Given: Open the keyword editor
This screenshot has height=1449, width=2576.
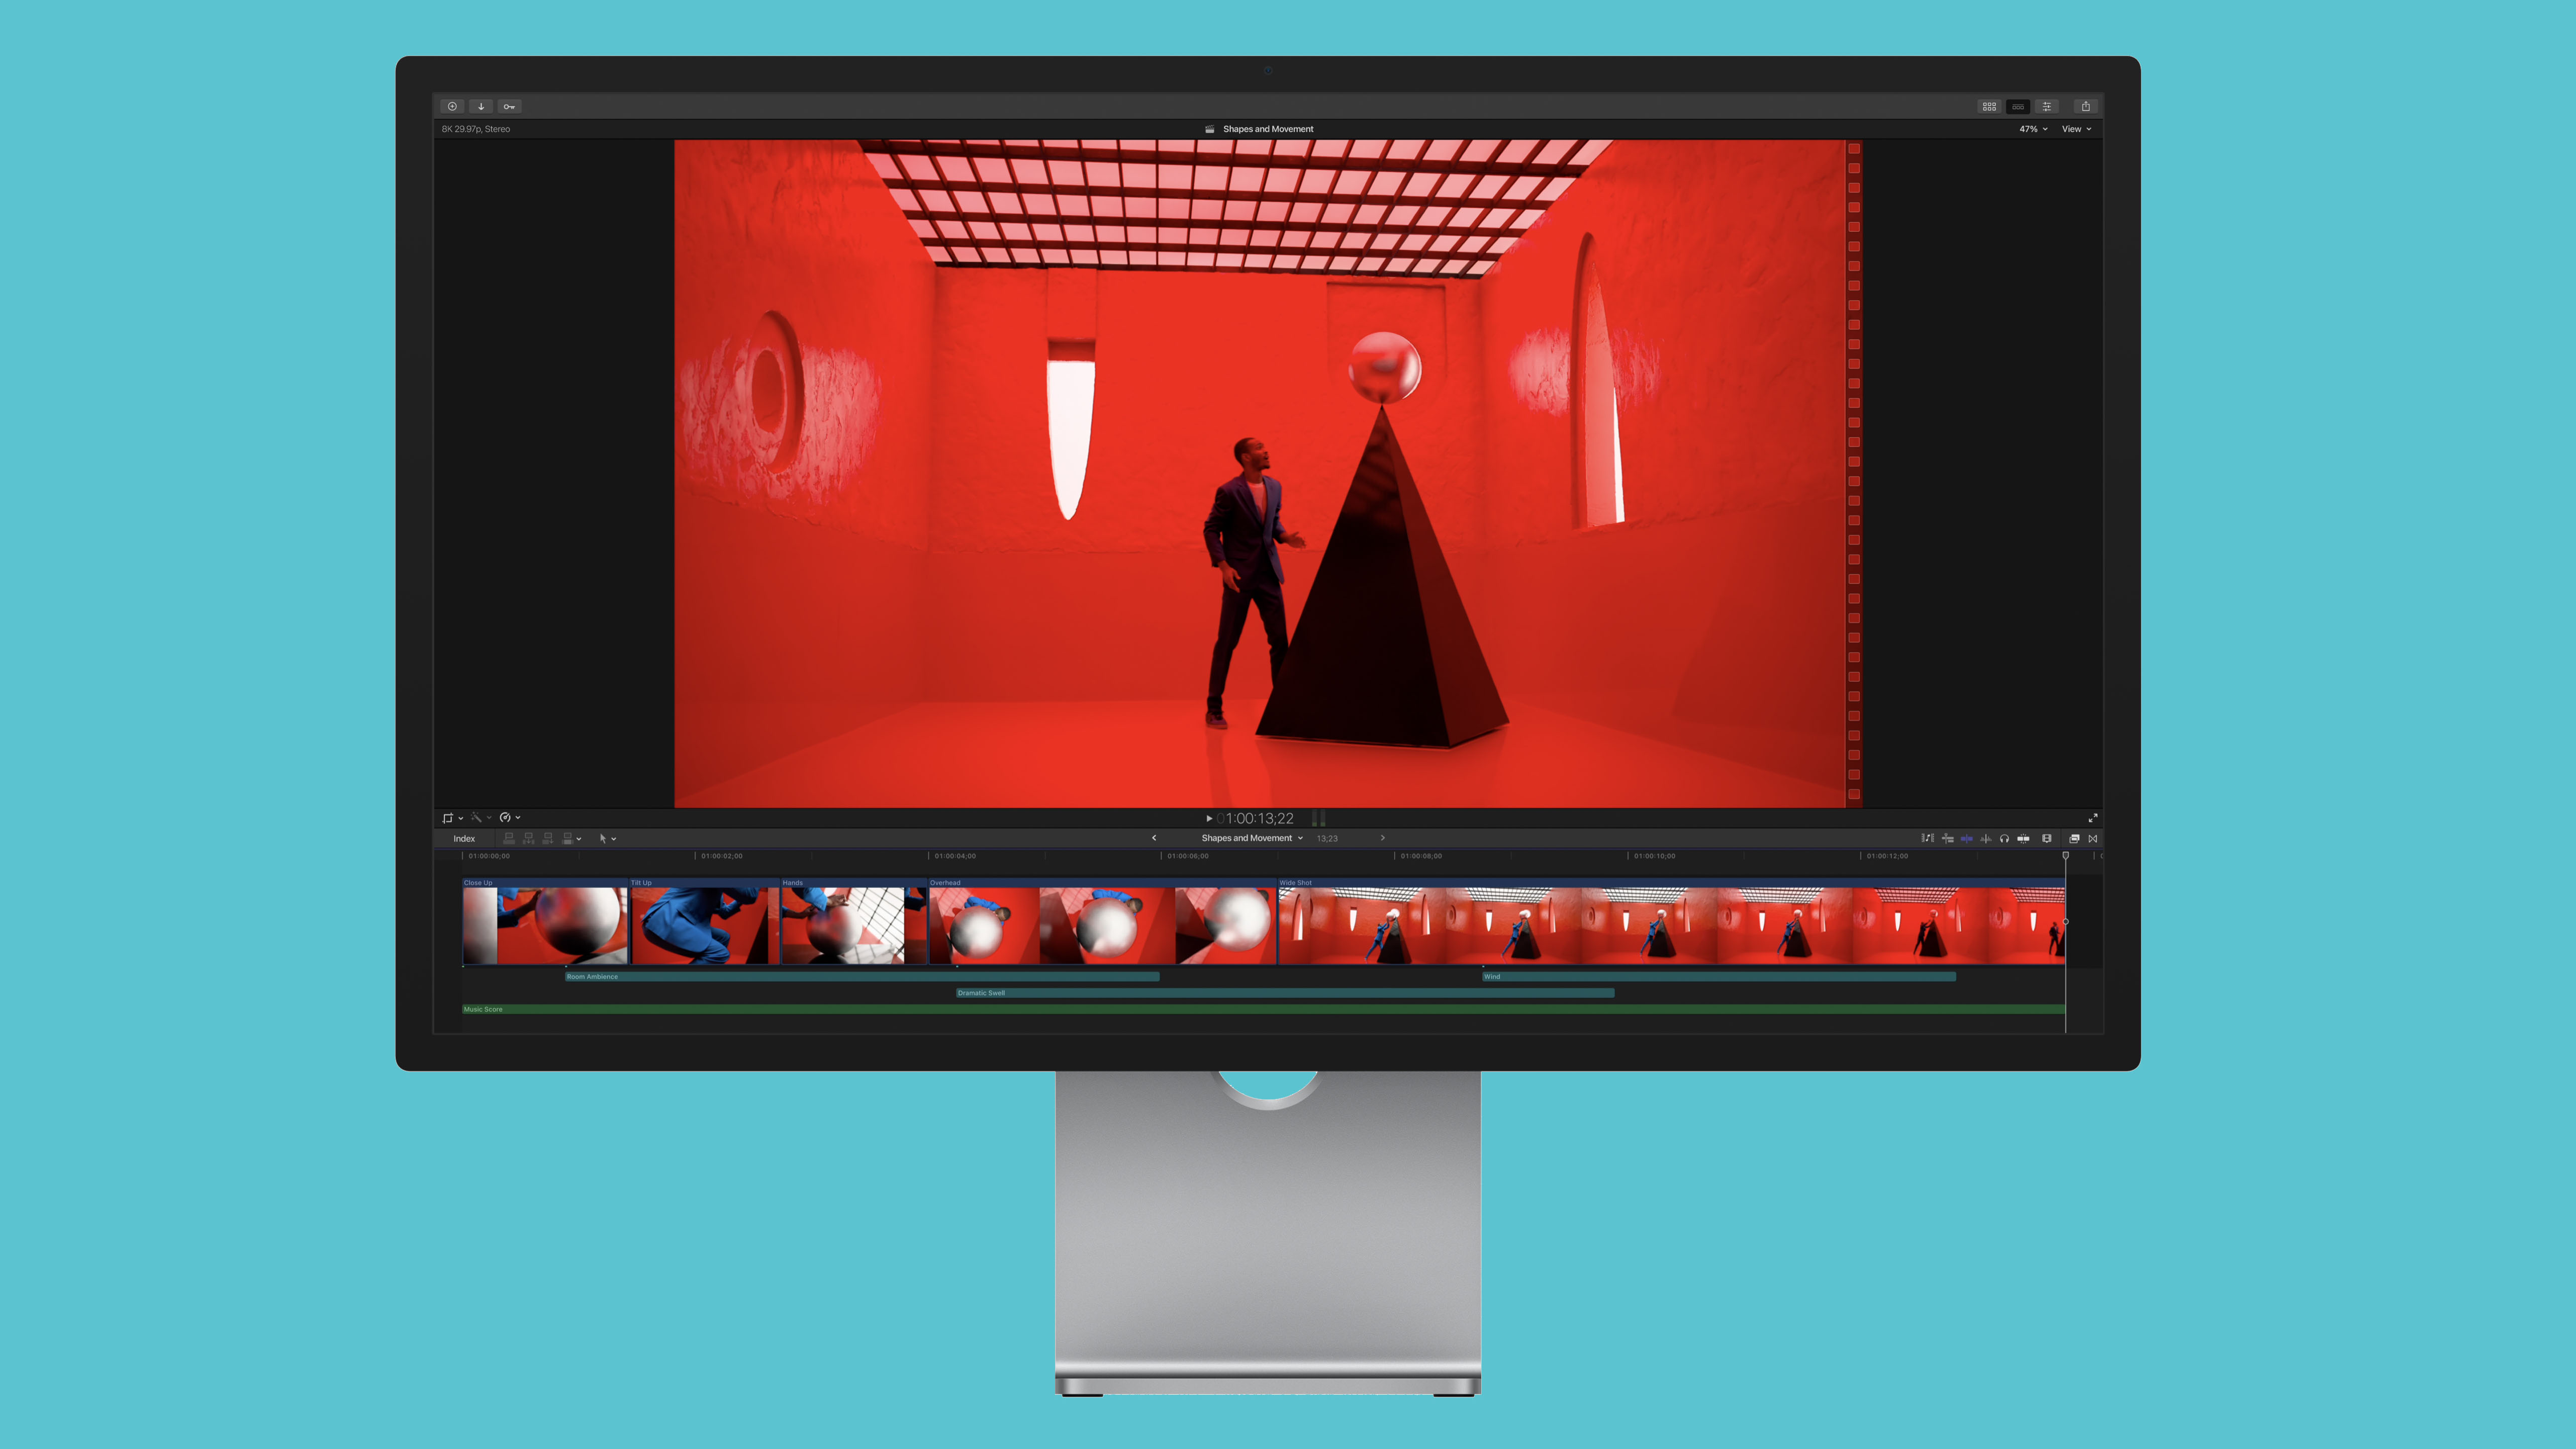Looking at the screenshot, I should tap(510, 106).
